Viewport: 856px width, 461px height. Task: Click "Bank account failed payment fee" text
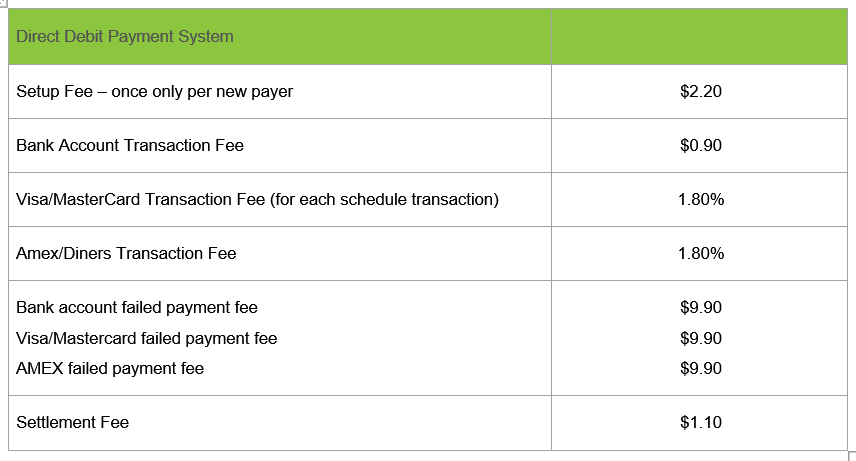click(x=137, y=307)
